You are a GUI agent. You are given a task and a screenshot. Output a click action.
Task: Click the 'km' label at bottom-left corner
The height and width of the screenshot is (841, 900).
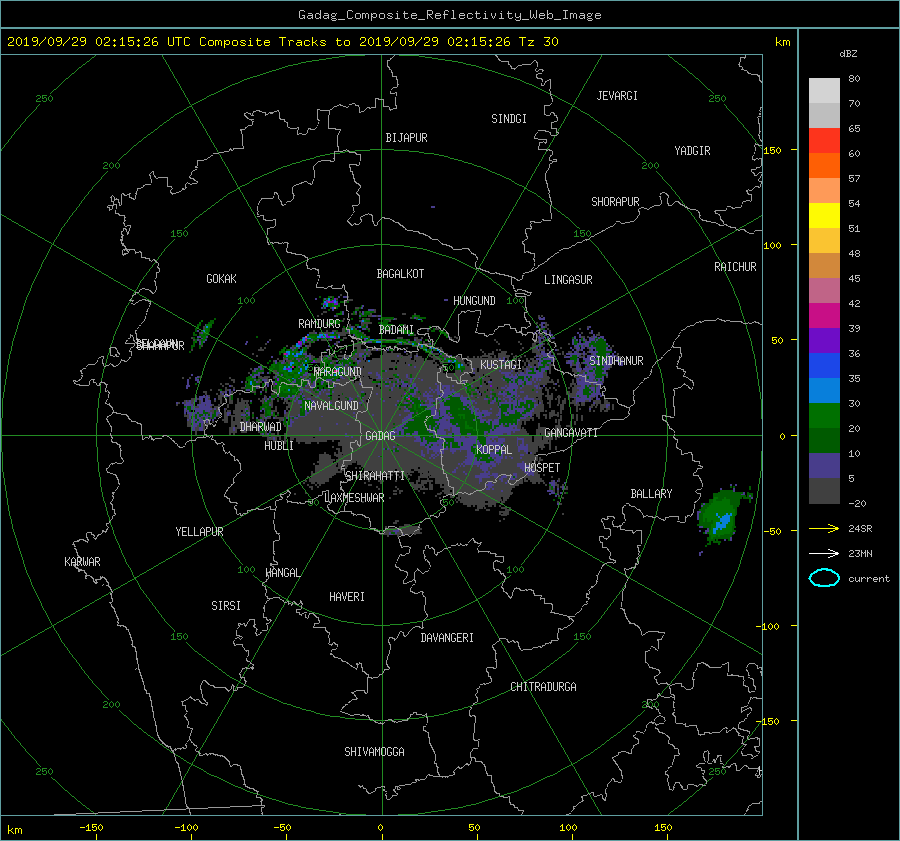(15, 830)
